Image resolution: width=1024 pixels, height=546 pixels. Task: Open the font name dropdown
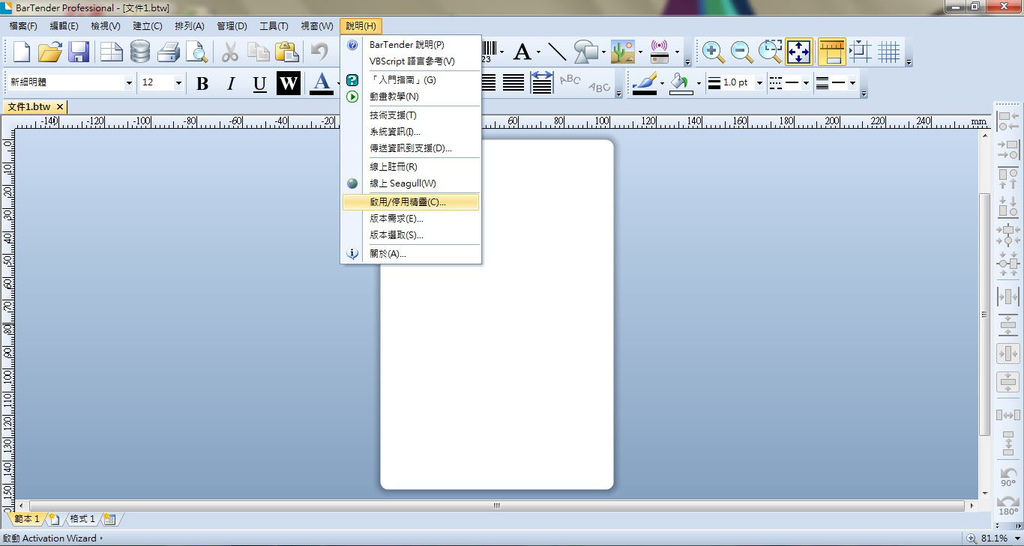point(129,83)
